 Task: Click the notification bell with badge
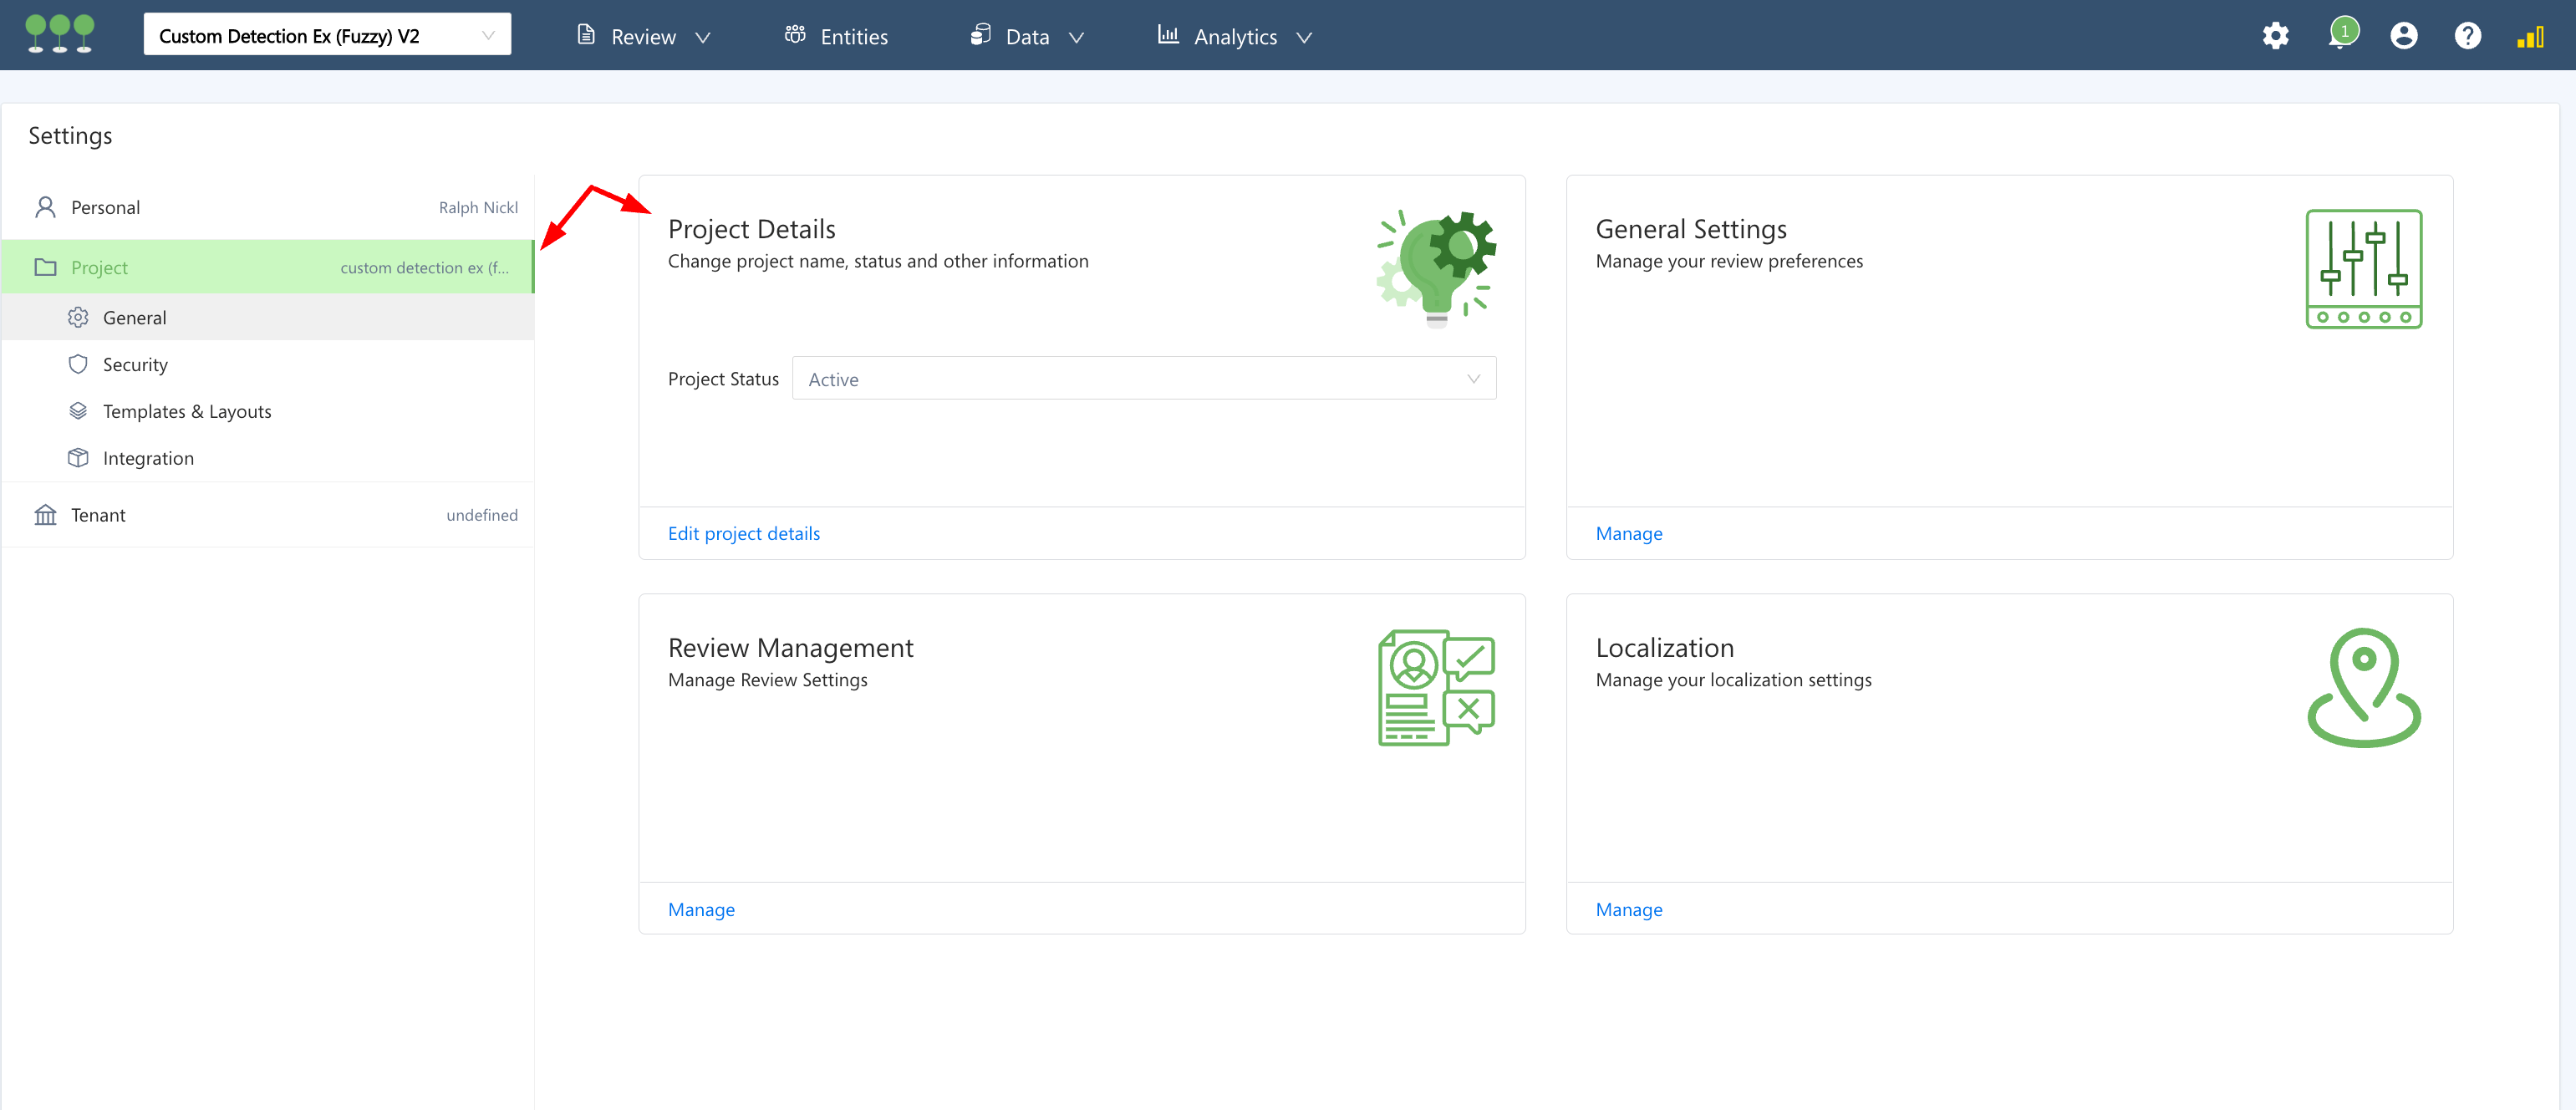pos(2340,36)
